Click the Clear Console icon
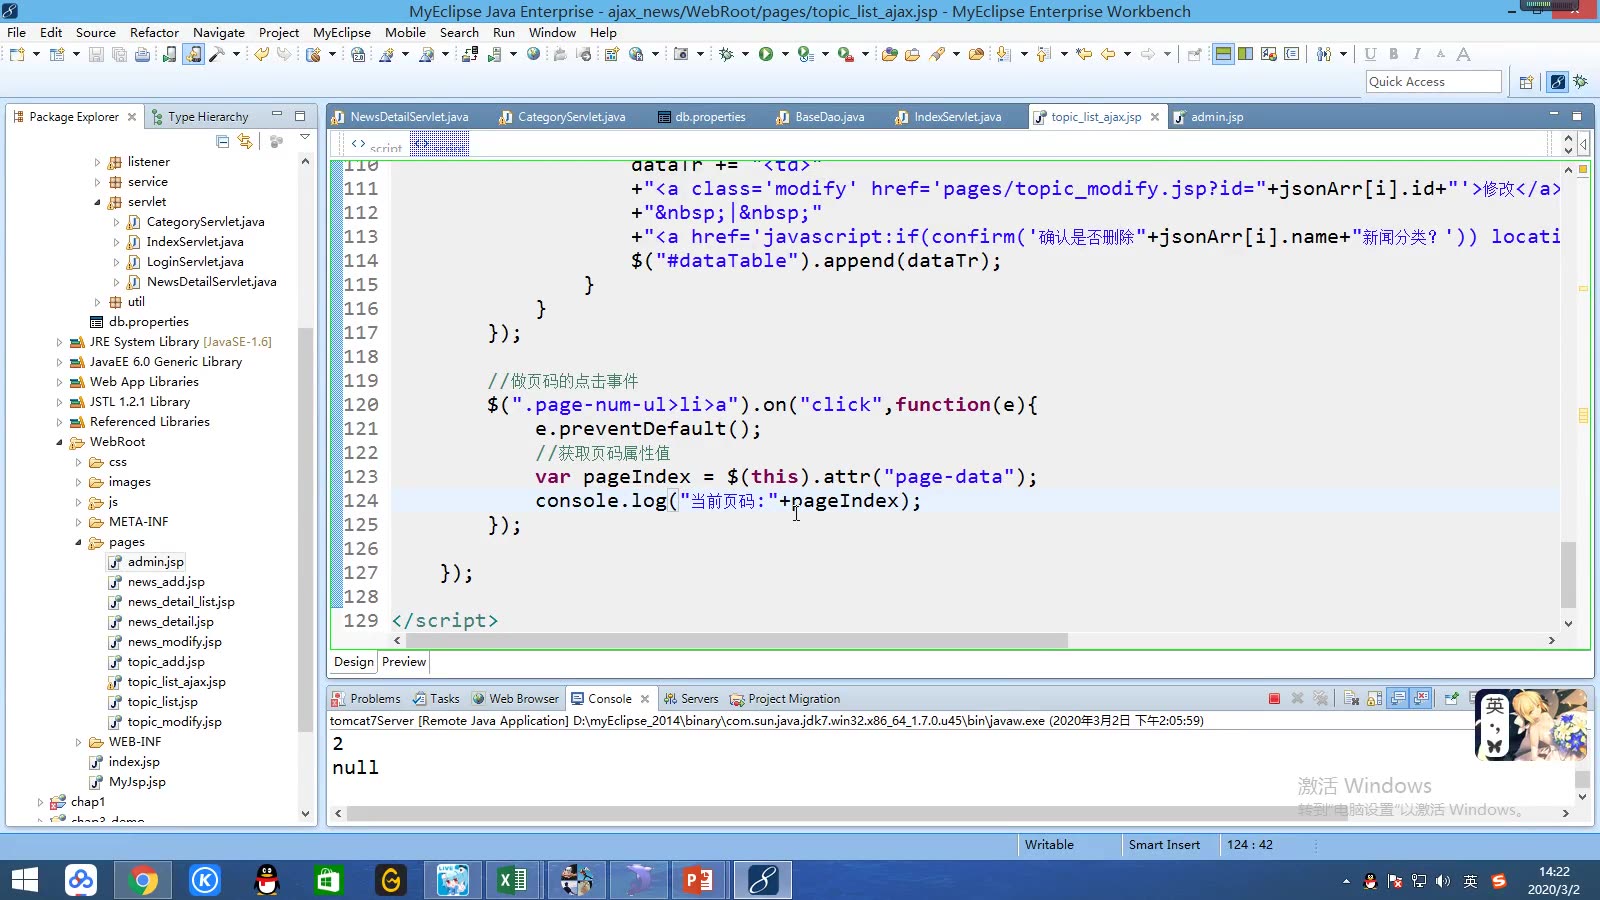The width and height of the screenshot is (1600, 900). click(x=1351, y=698)
